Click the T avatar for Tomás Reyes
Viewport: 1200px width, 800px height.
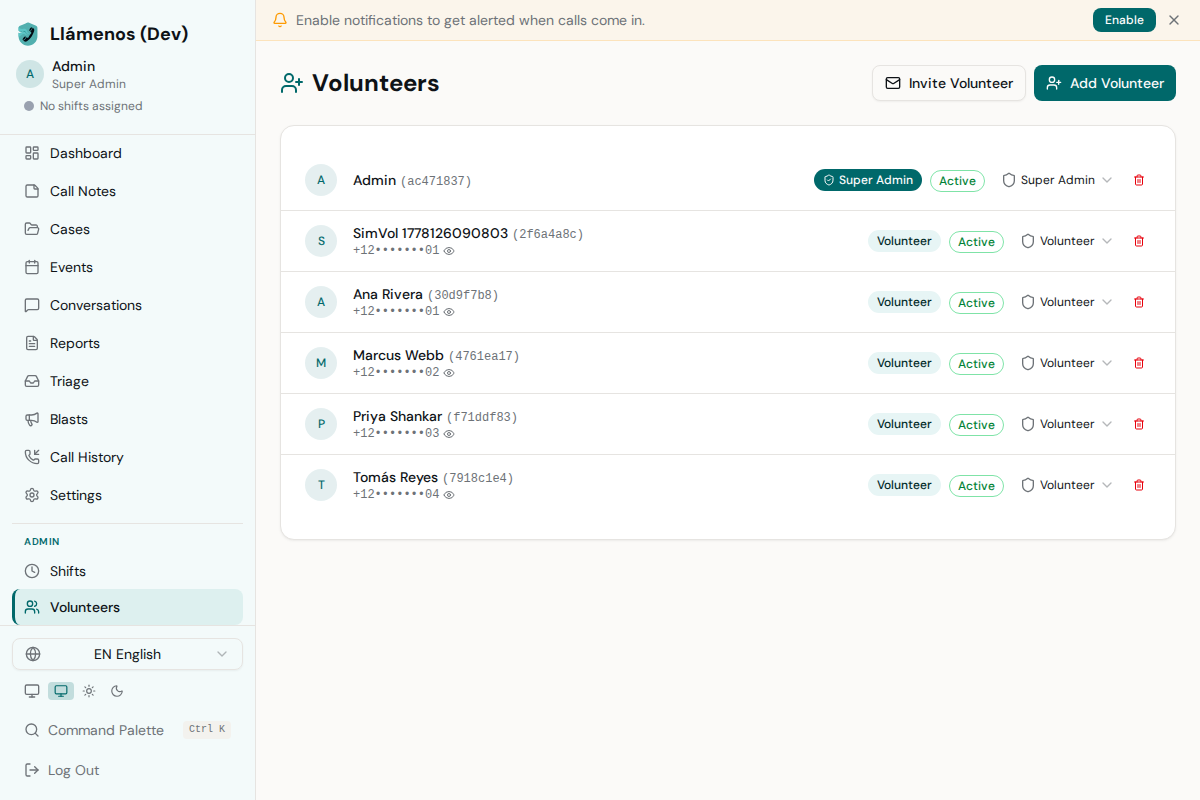[x=321, y=485]
